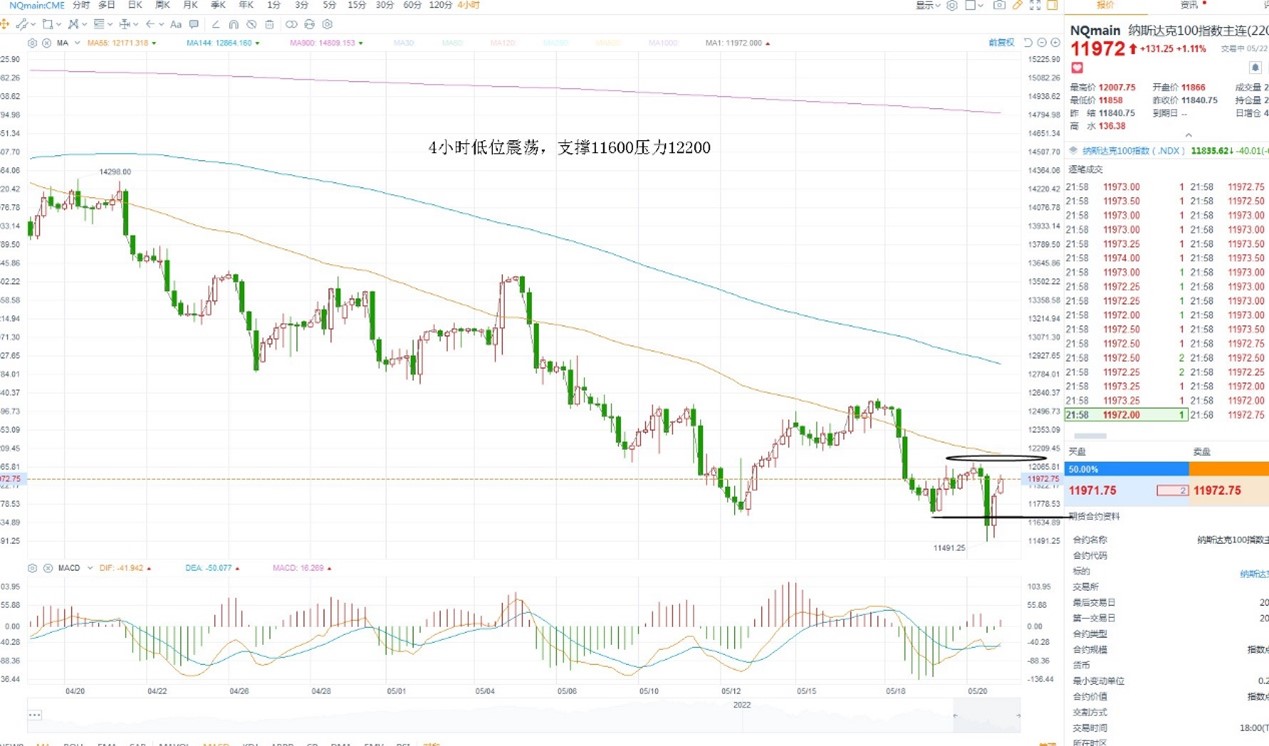Collapse the quote details chevron arrow
Viewport: 1269px width, 746px height.
pos(1188,135)
